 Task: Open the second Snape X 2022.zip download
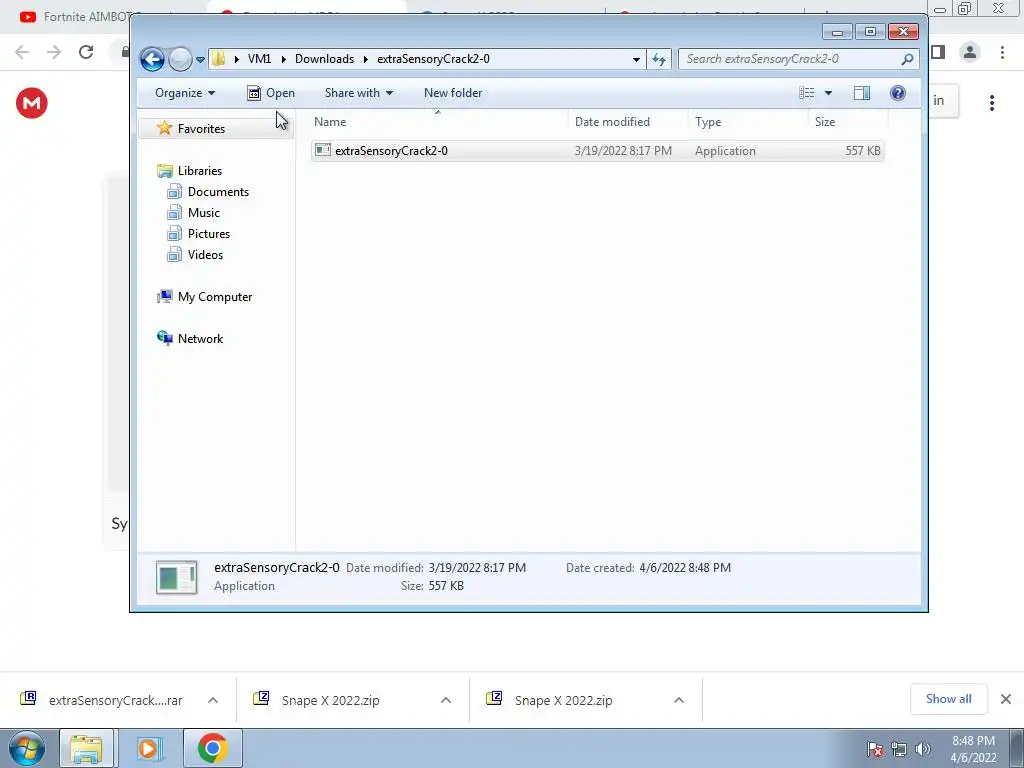(x=550, y=700)
